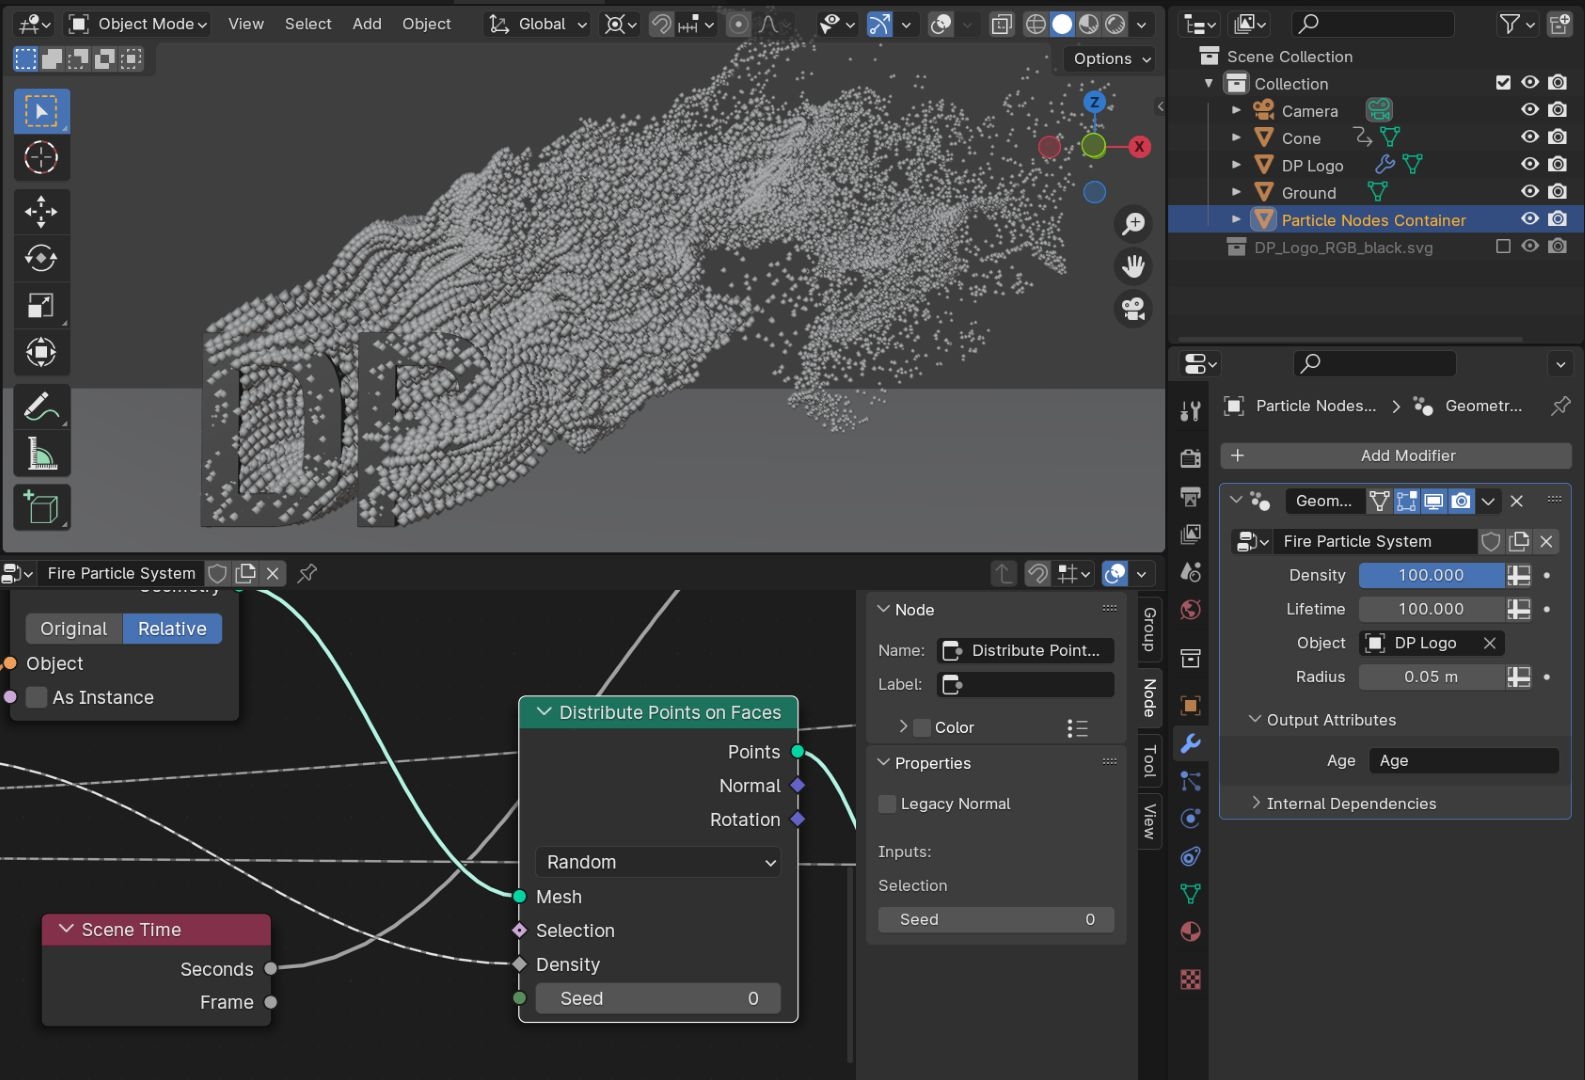Viewport: 1585px width, 1080px height.
Task: Select the Move tool in toolbar
Action: tap(41, 211)
